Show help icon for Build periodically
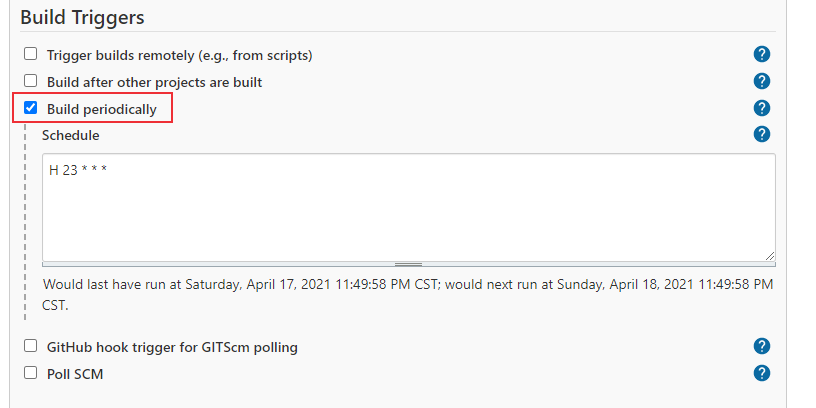 coord(761,108)
